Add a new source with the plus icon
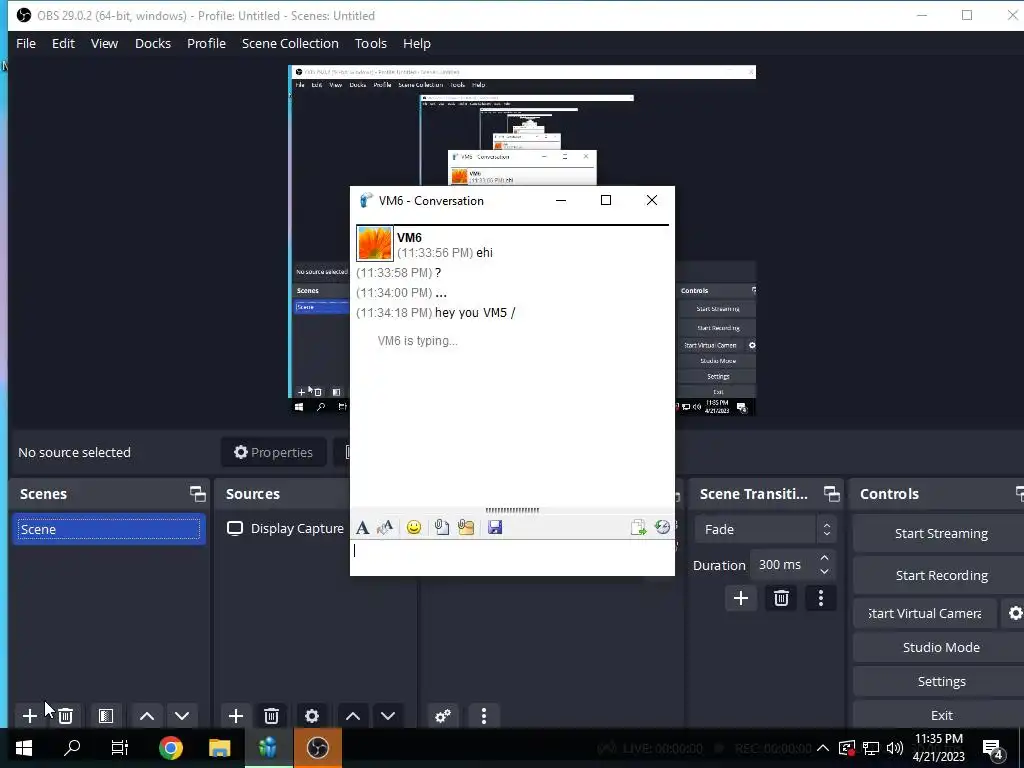 [236, 716]
